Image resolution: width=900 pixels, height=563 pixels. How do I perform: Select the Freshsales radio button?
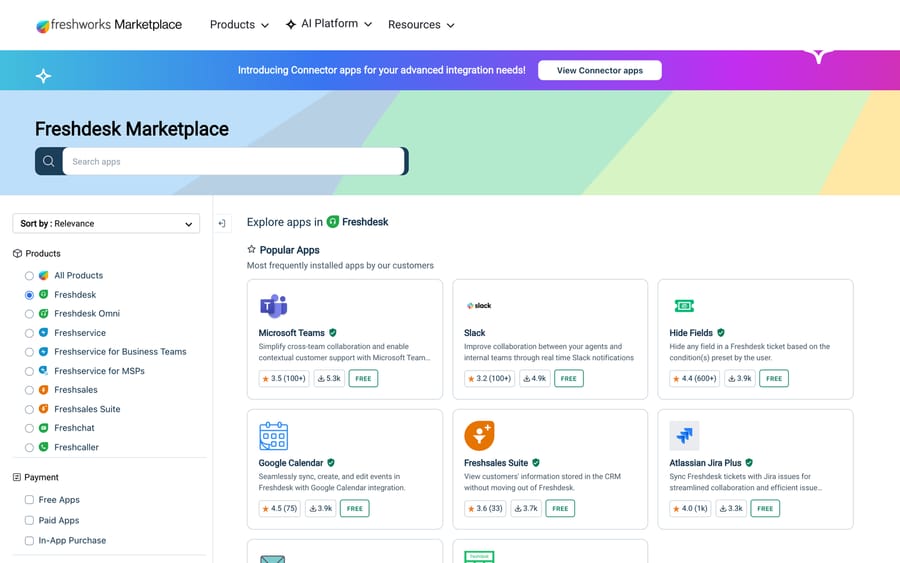pyautogui.click(x=29, y=390)
